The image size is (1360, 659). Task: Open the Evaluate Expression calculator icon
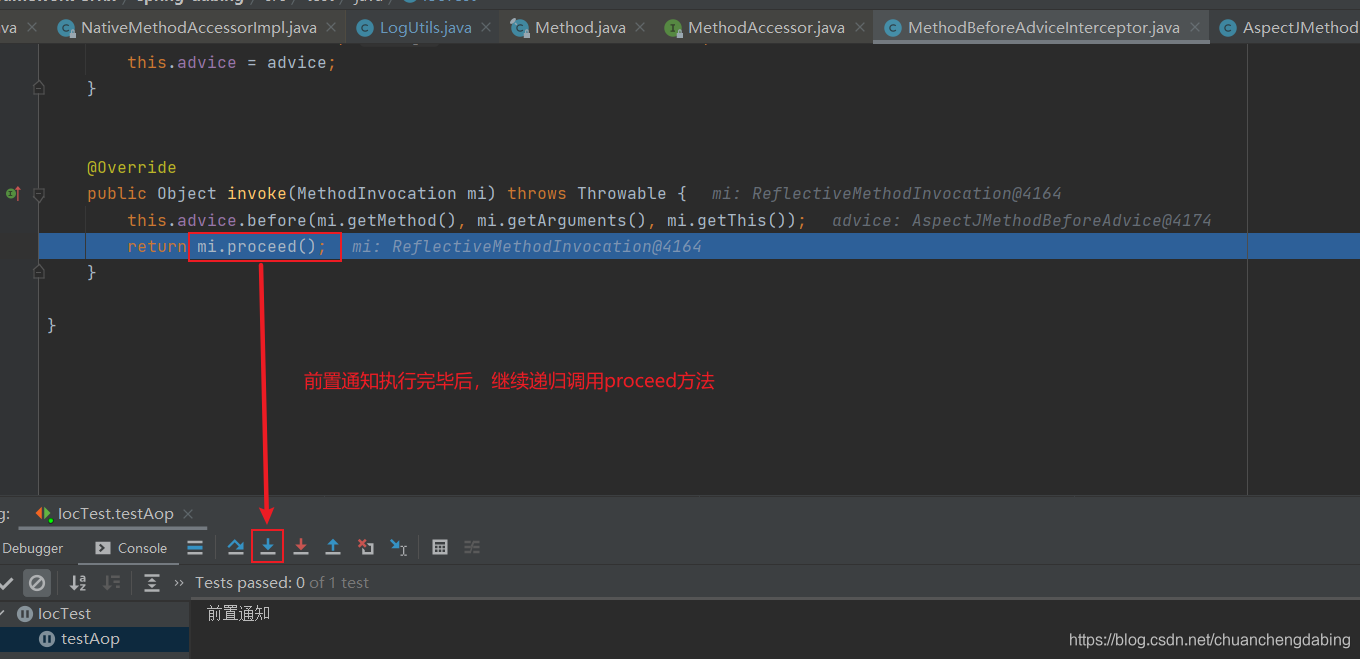[439, 547]
